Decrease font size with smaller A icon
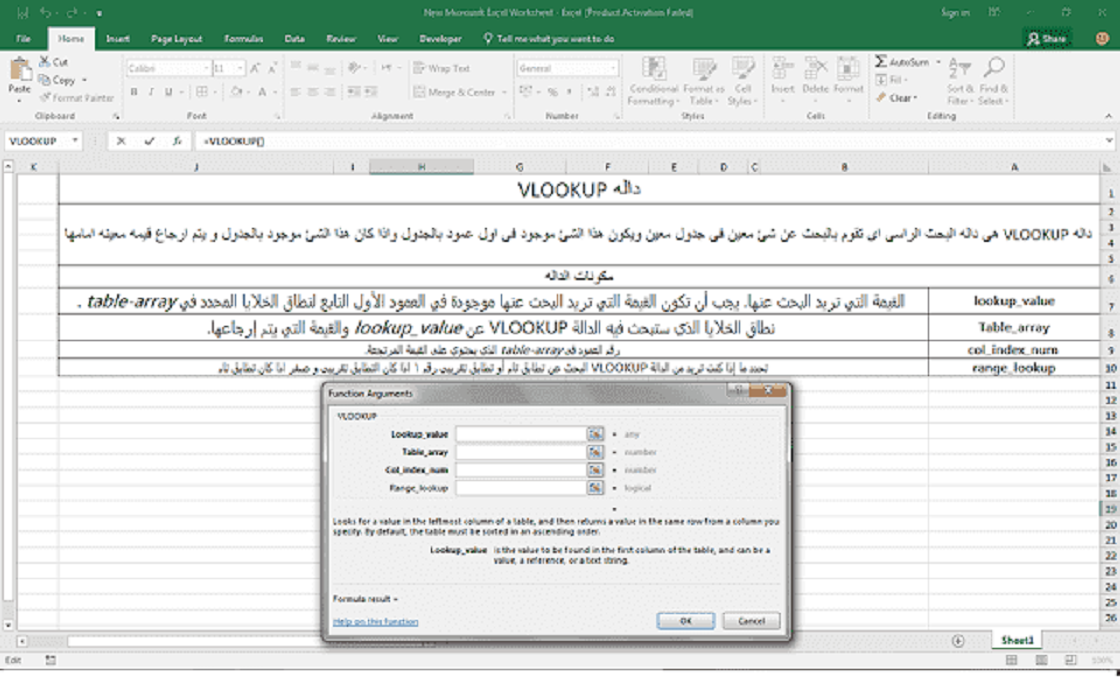 (272, 68)
